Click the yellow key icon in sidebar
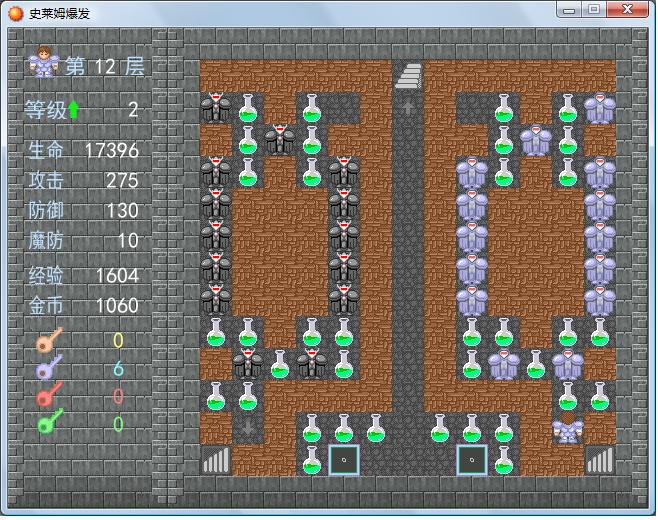658x520 pixels. [48, 341]
